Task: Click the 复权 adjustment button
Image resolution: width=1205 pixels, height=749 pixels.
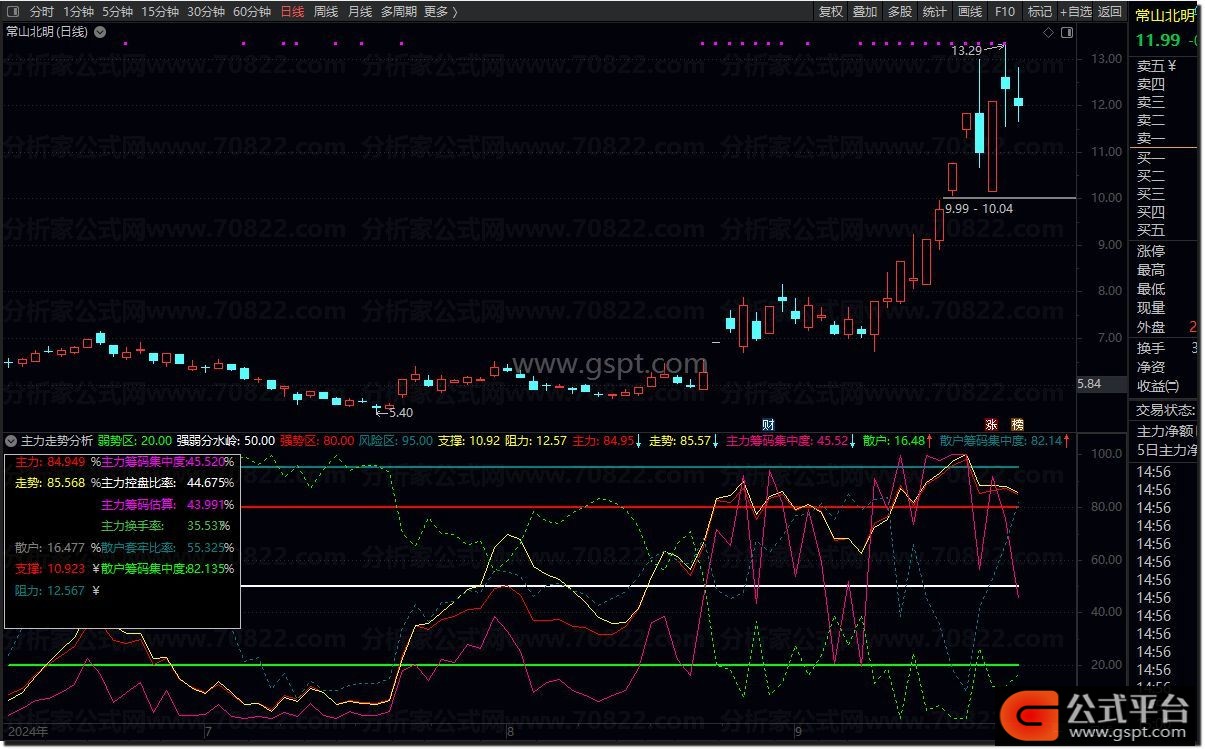Action: click(x=831, y=12)
